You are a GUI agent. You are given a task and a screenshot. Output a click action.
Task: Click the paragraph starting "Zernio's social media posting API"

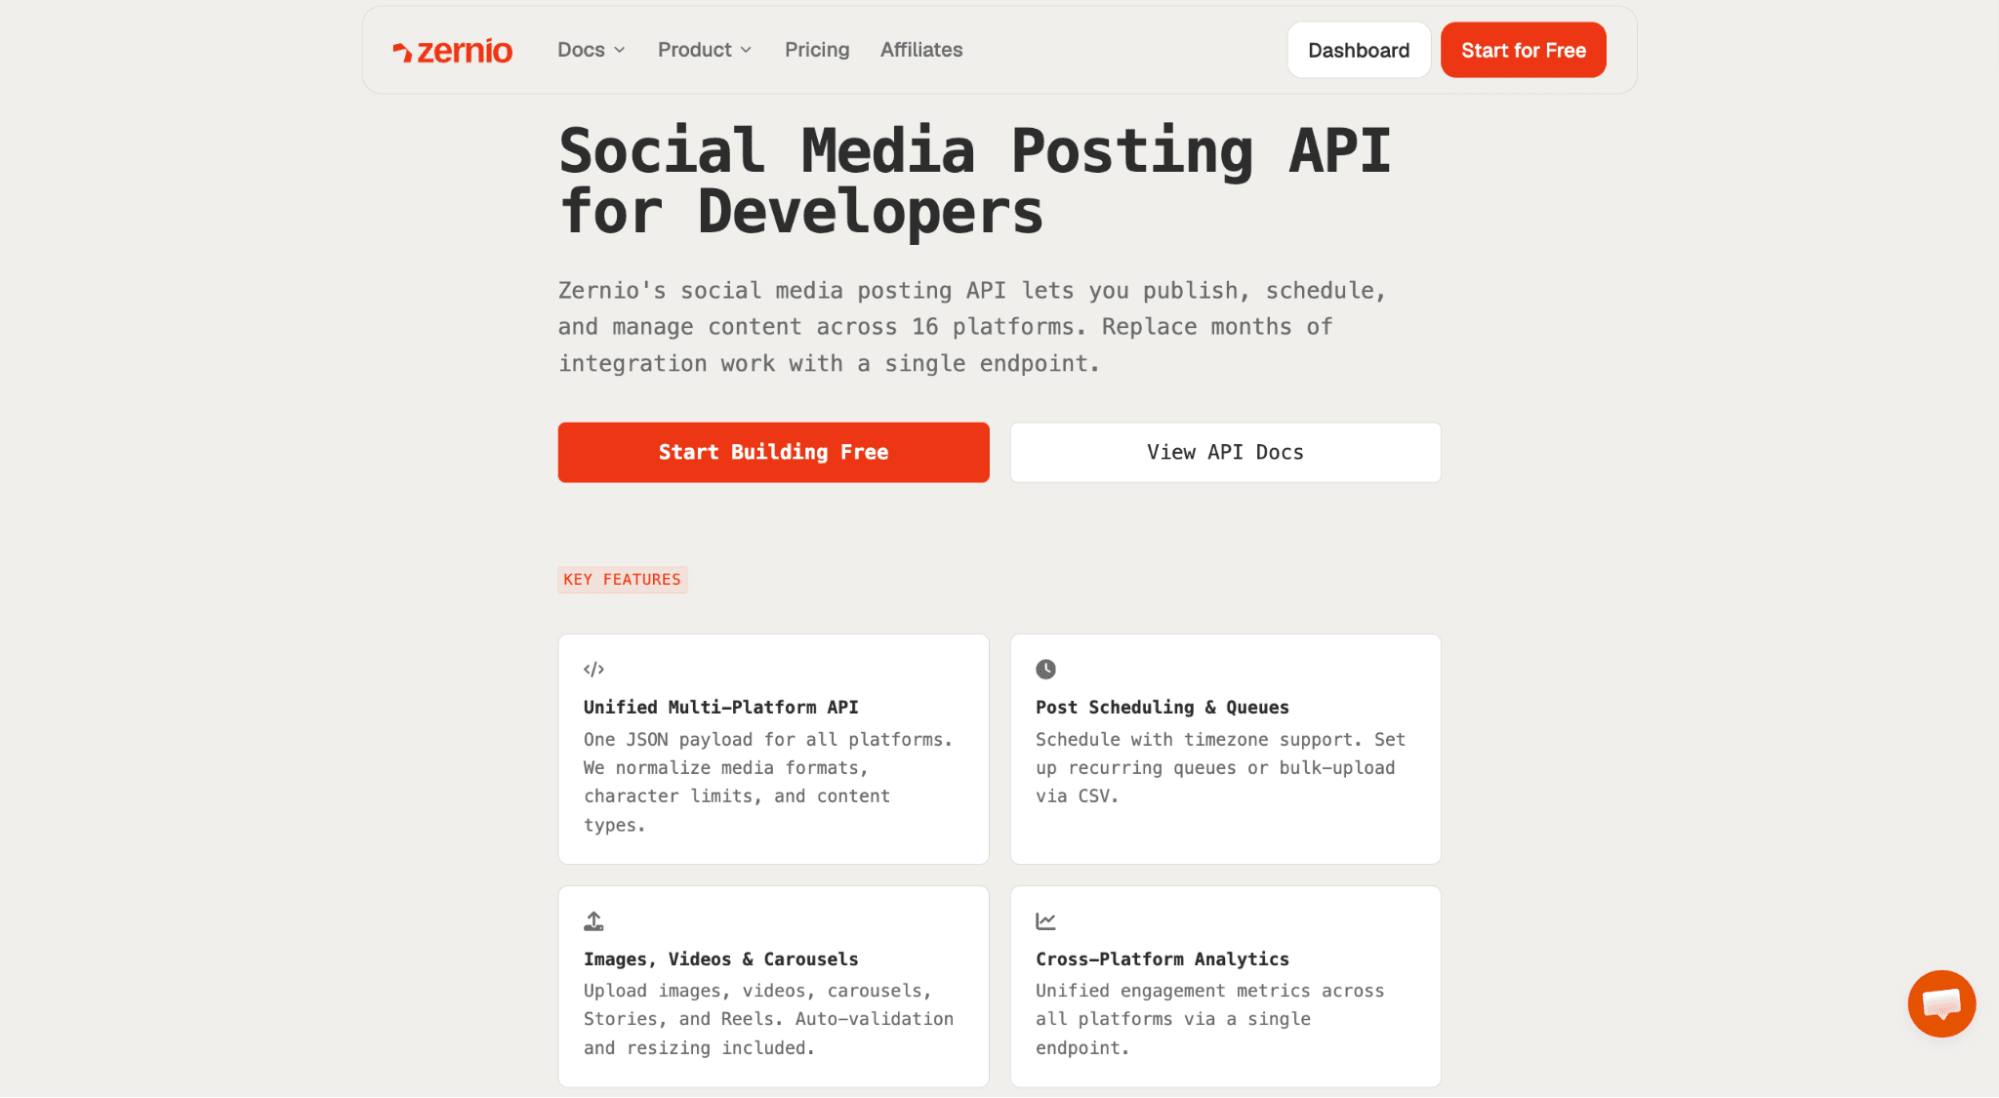click(972, 327)
